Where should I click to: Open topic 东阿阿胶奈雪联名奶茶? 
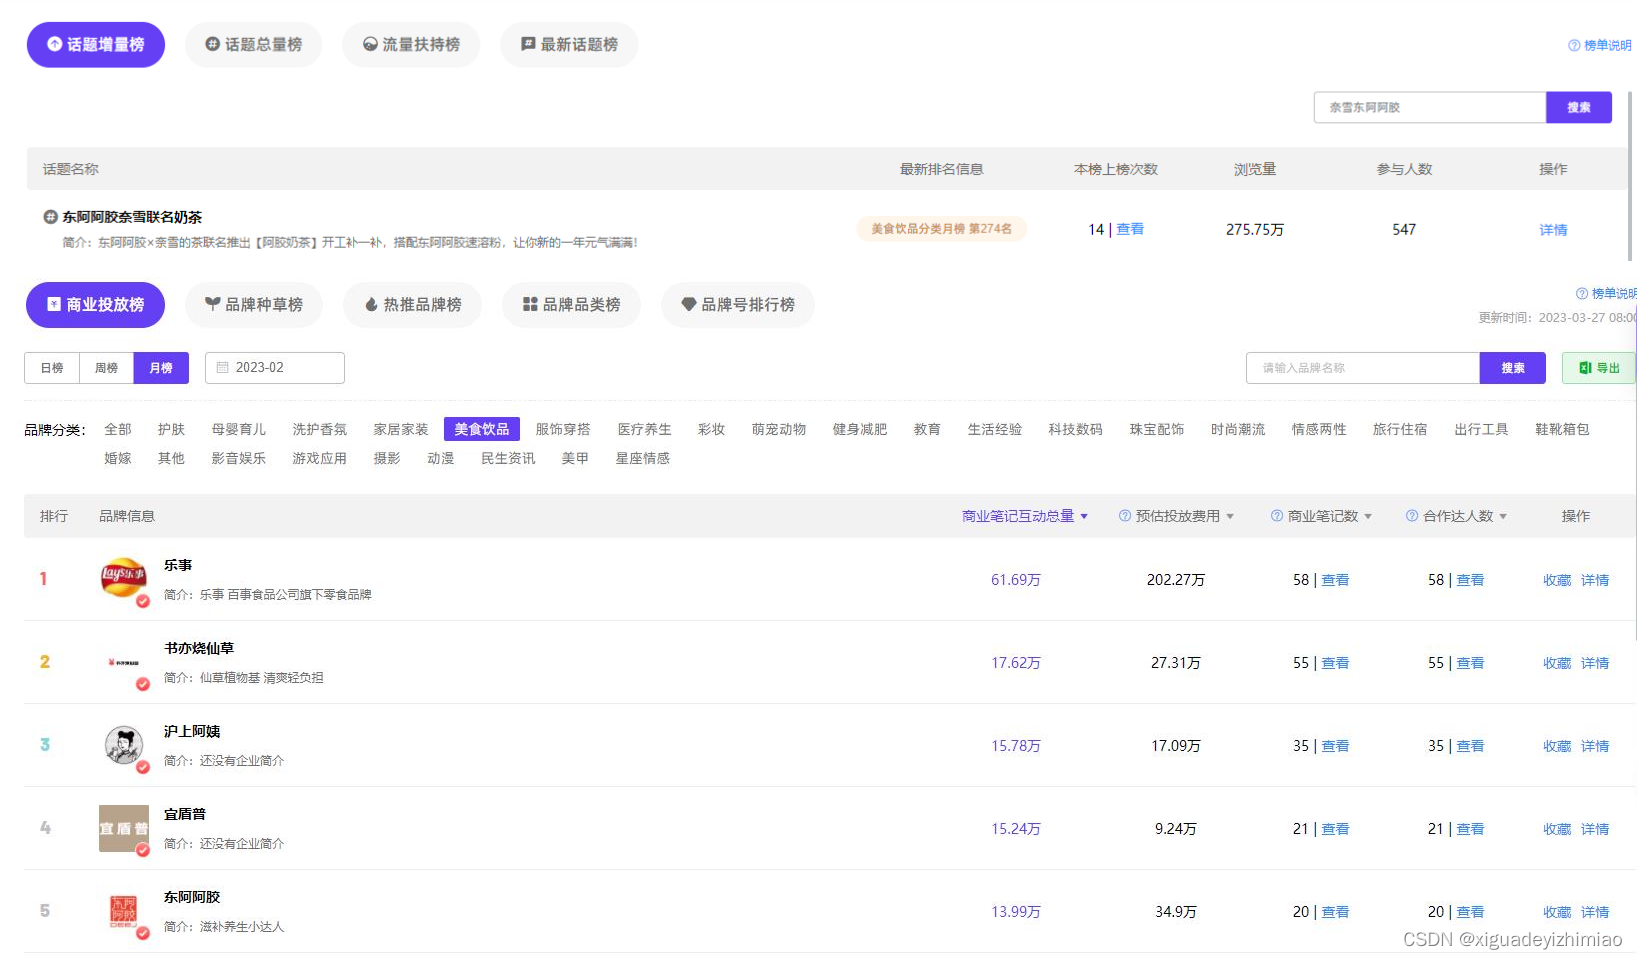pos(132,217)
